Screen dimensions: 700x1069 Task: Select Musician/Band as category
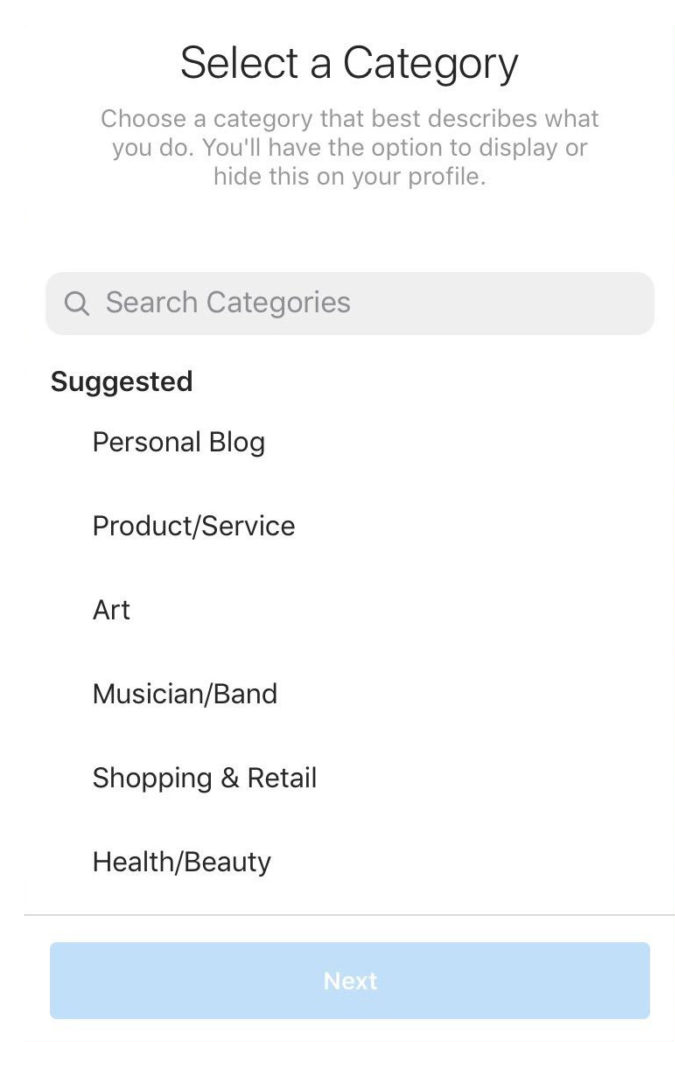(185, 694)
